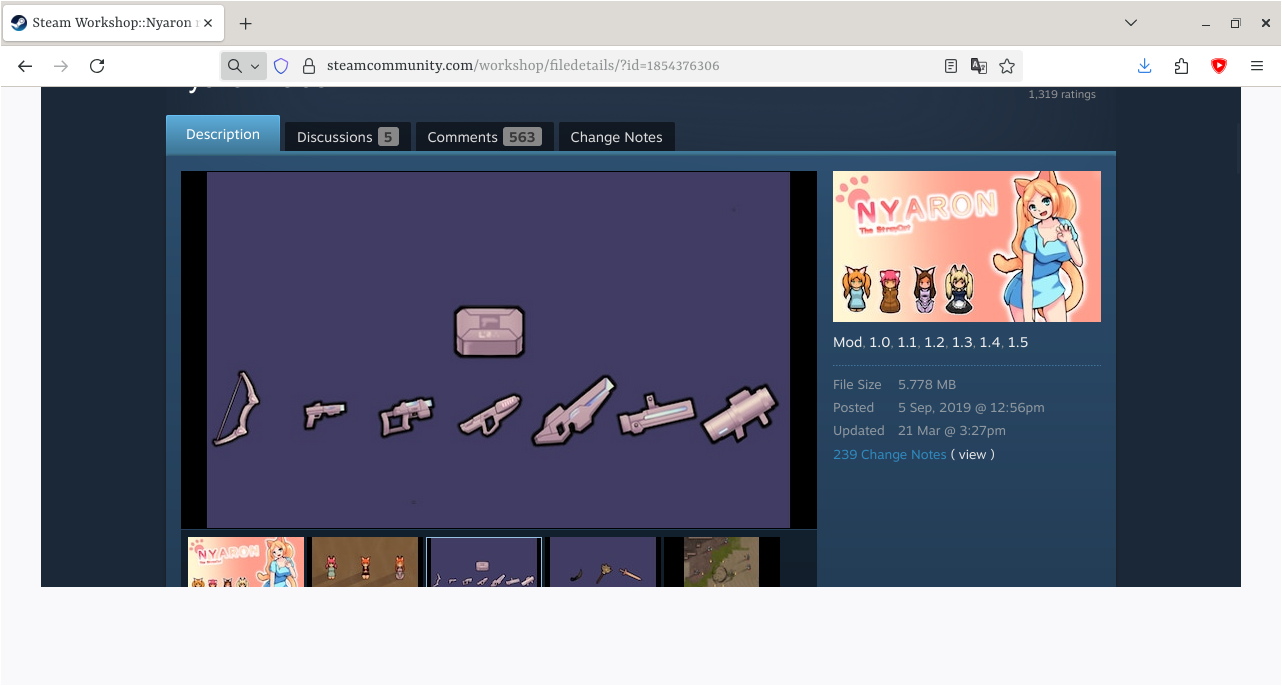Click the updated date 21 Mar

[x=952, y=430]
